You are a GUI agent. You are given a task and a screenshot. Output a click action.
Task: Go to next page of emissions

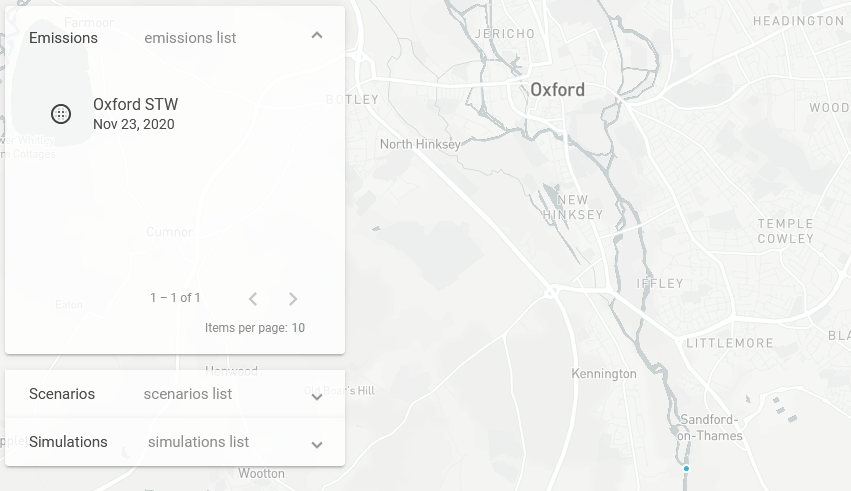293,299
